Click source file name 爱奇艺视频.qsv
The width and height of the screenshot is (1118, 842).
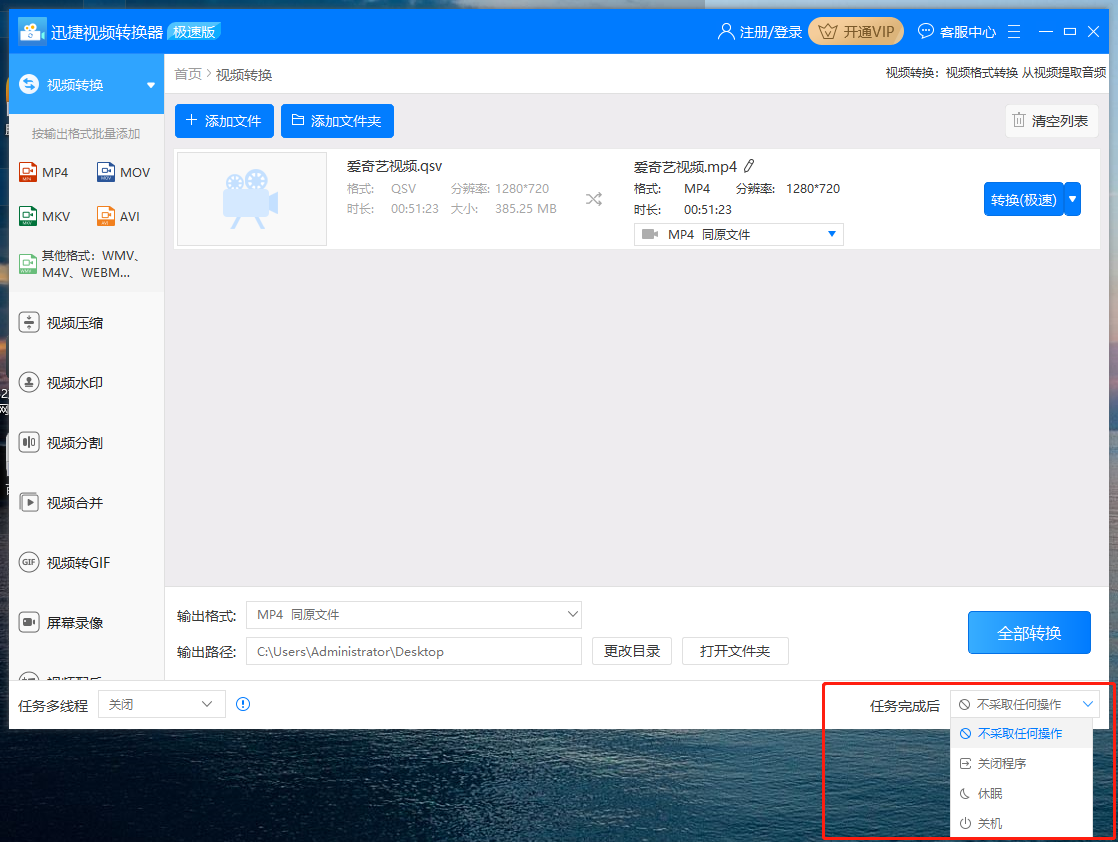coord(394,166)
